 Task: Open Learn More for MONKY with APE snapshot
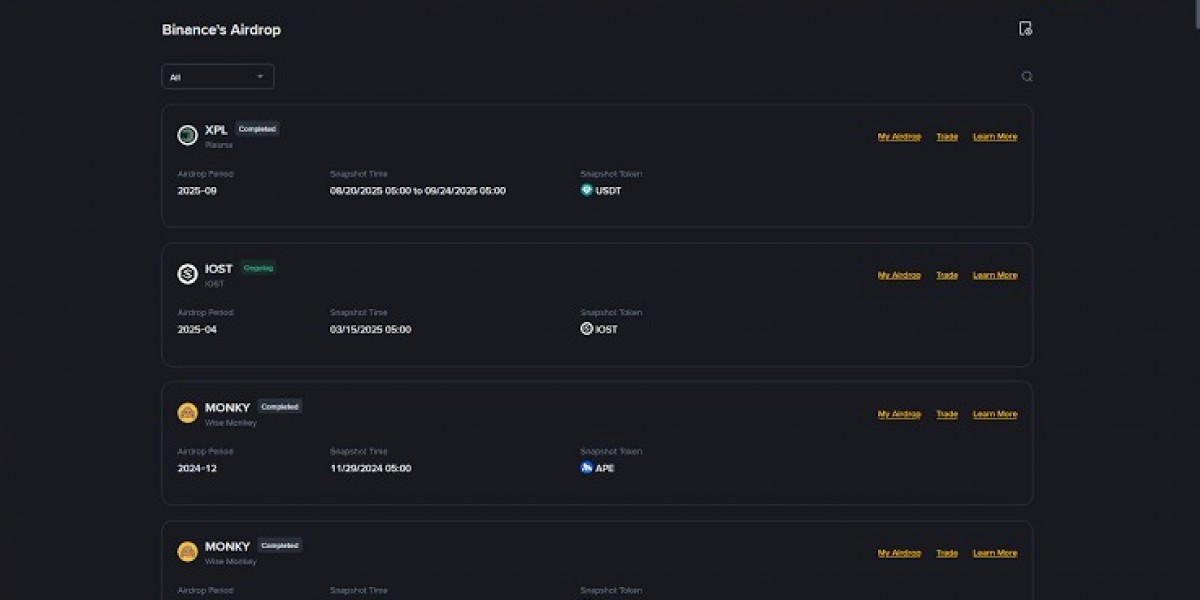[x=995, y=414]
